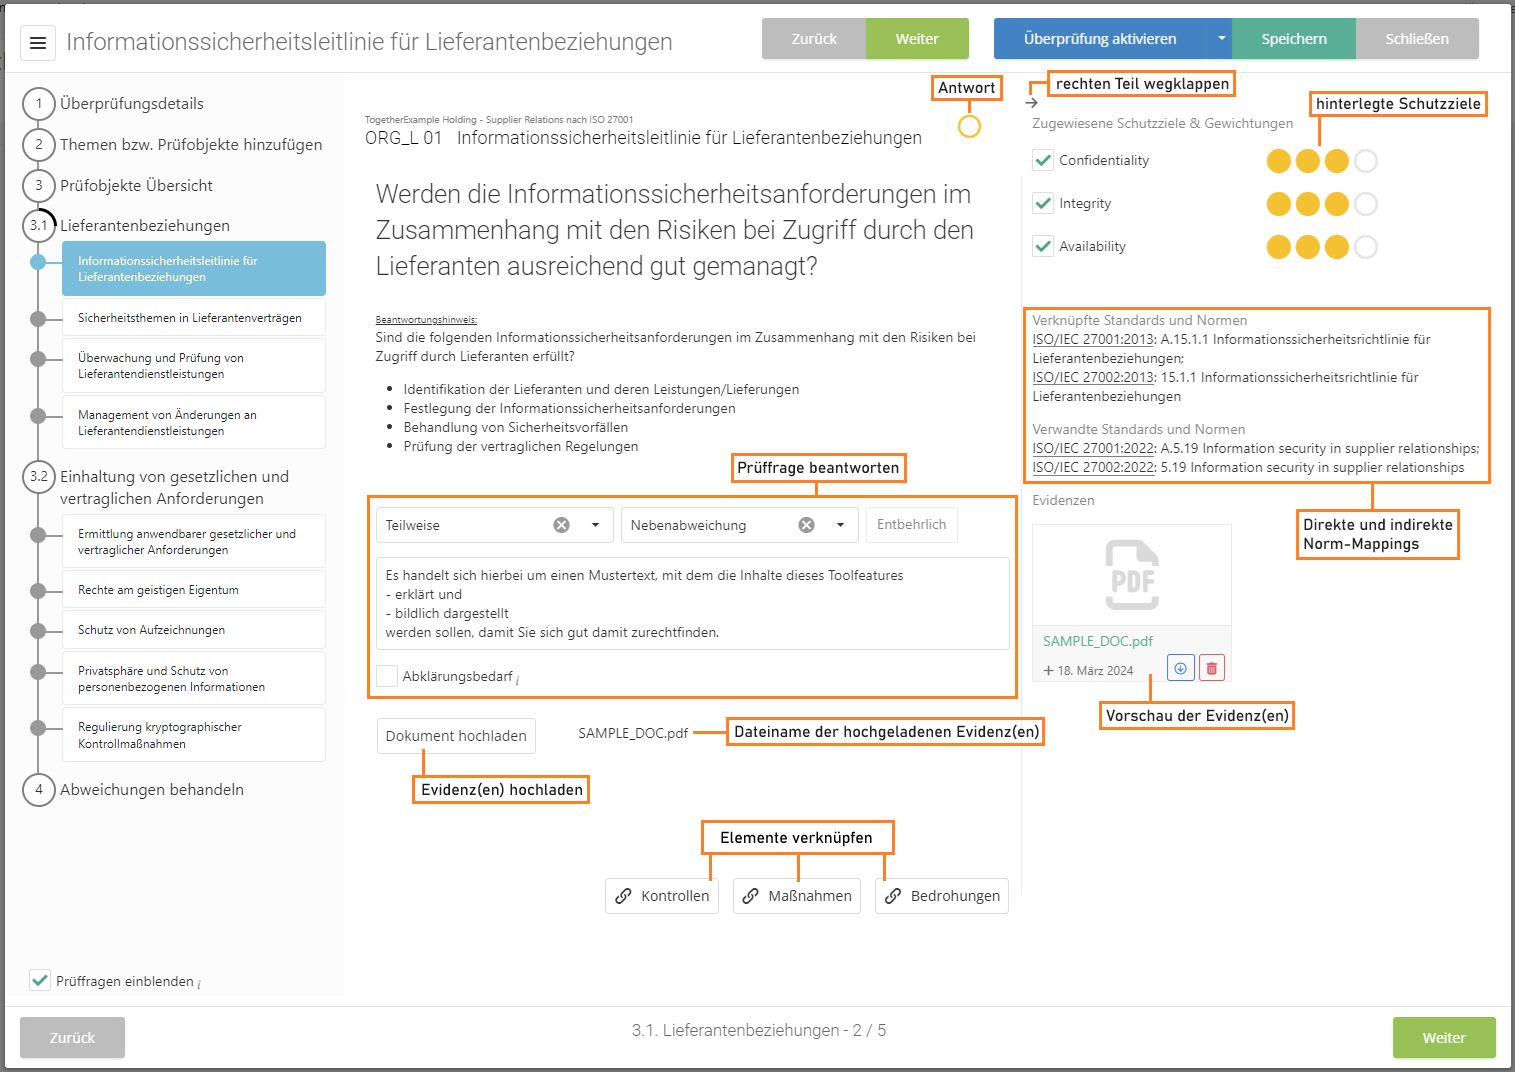
Task: Collapse right panel with arrow icon
Action: click(x=1032, y=103)
